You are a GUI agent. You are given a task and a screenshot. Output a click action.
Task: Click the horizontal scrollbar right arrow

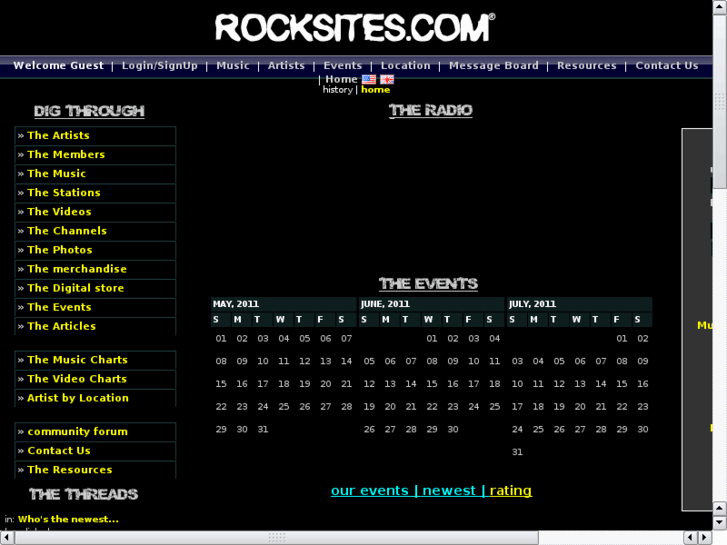[705, 538]
